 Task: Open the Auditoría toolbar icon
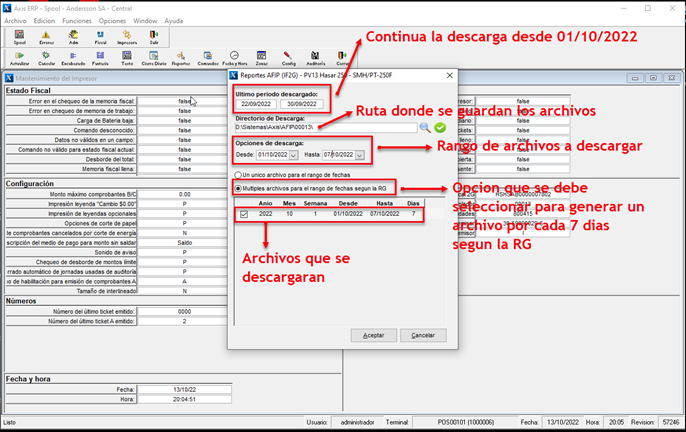316,58
